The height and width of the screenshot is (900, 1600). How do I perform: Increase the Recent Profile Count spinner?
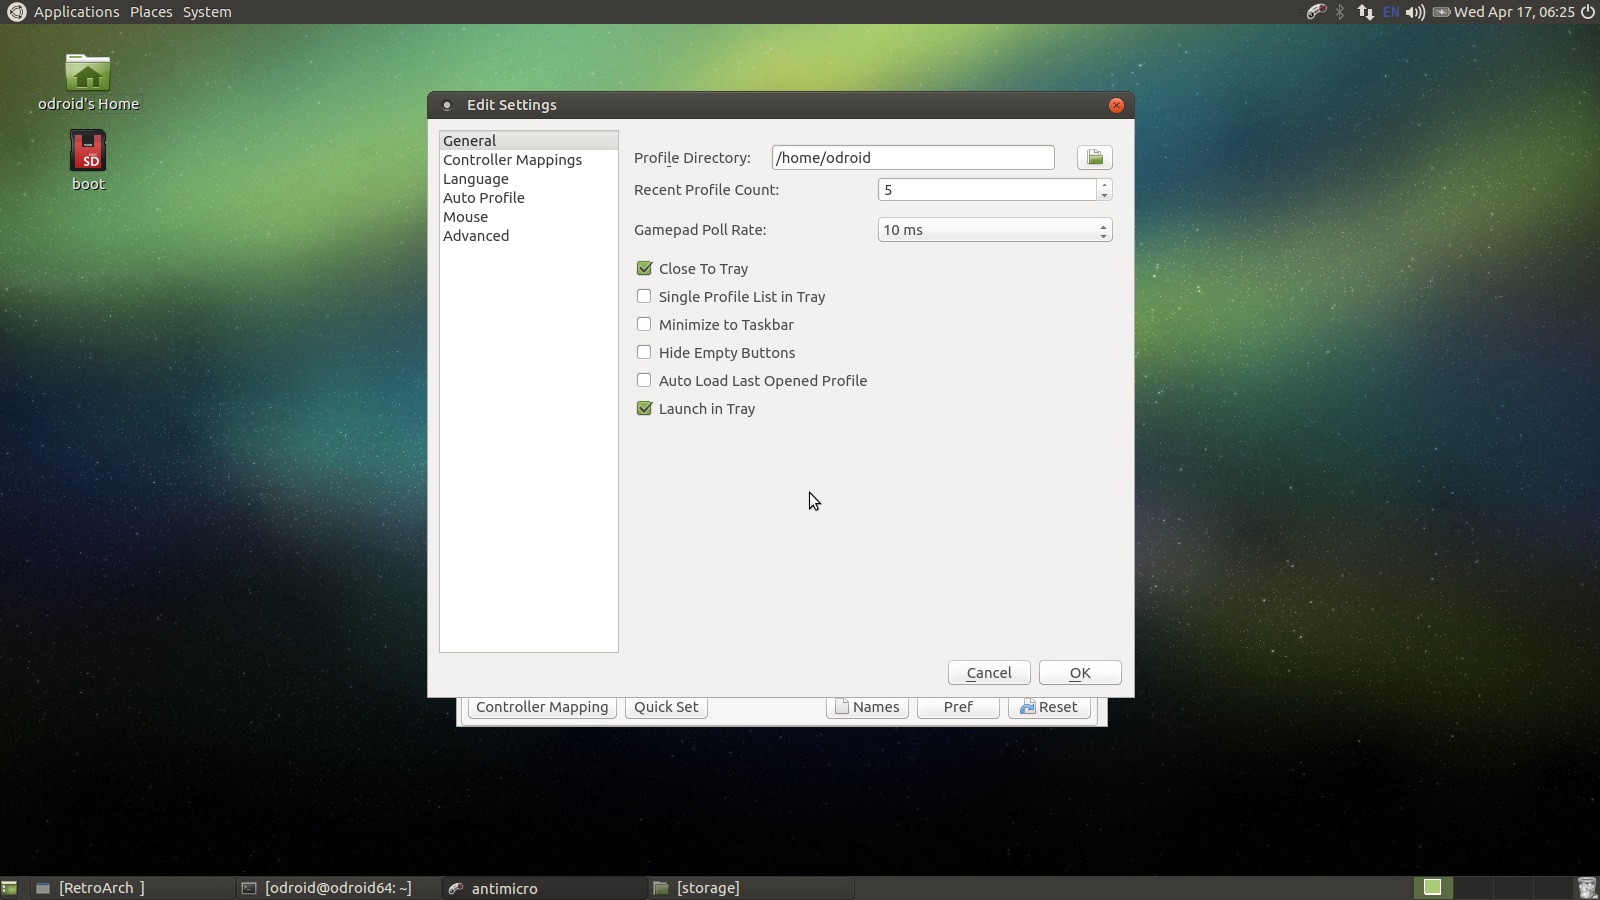pyautogui.click(x=1104, y=184)
